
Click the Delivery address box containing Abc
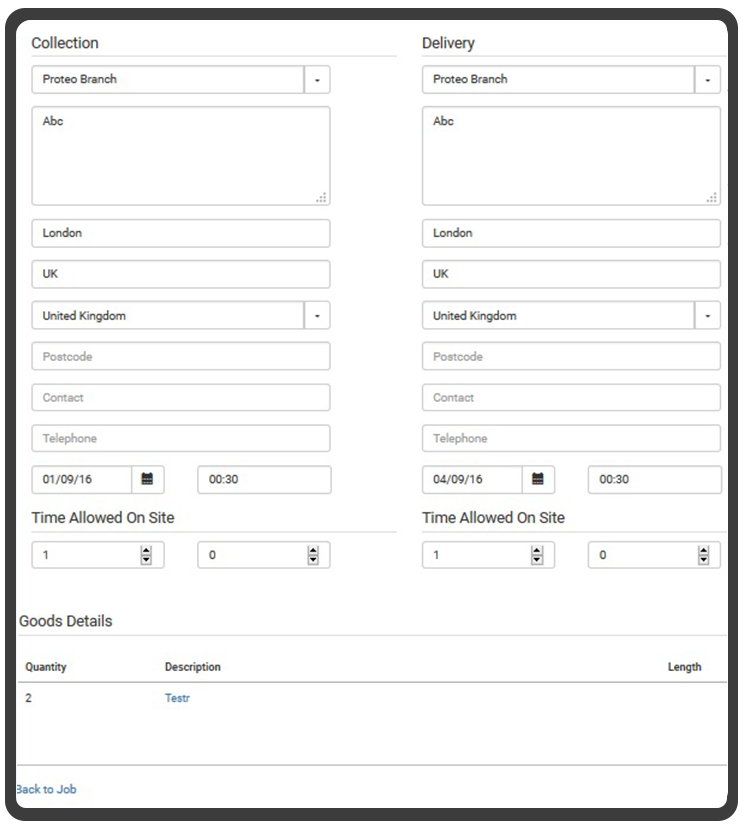(571, 156)
